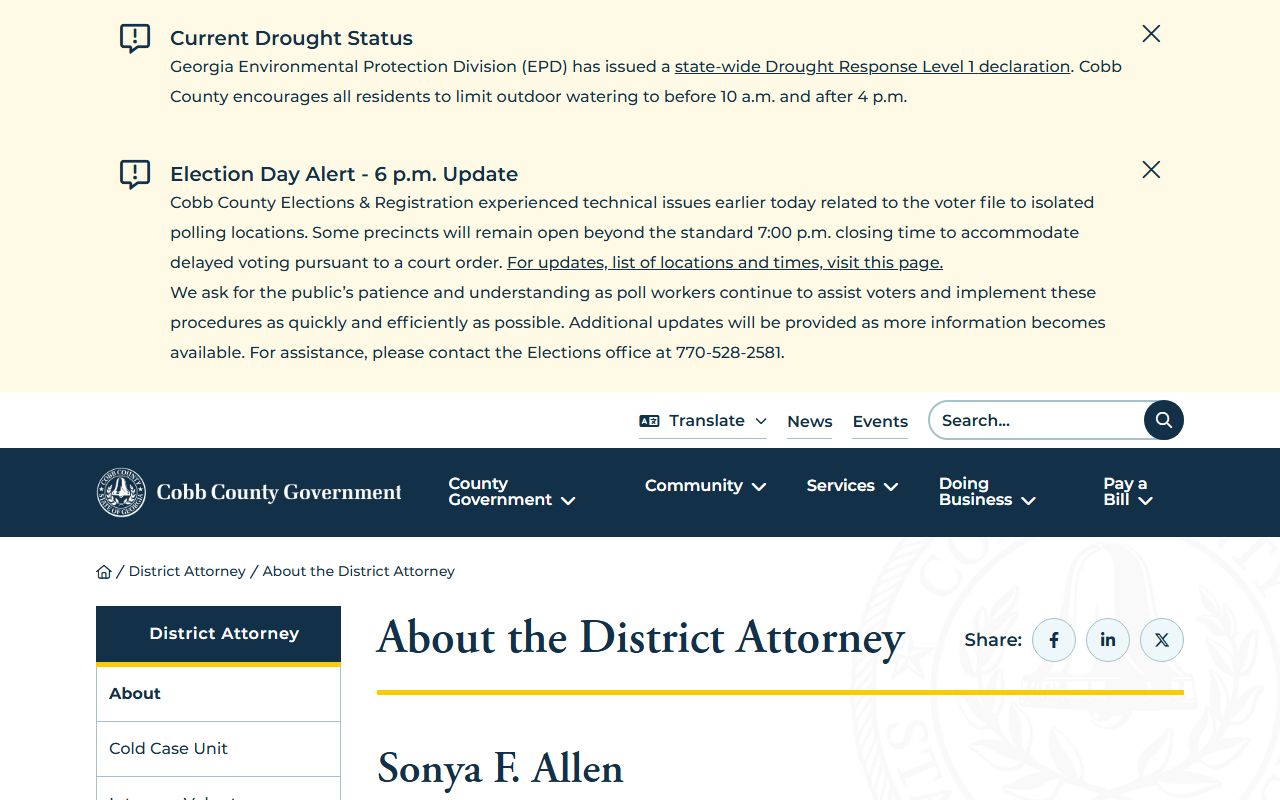
Task: Click the Translate language icon
Action: tap(649, 421)
